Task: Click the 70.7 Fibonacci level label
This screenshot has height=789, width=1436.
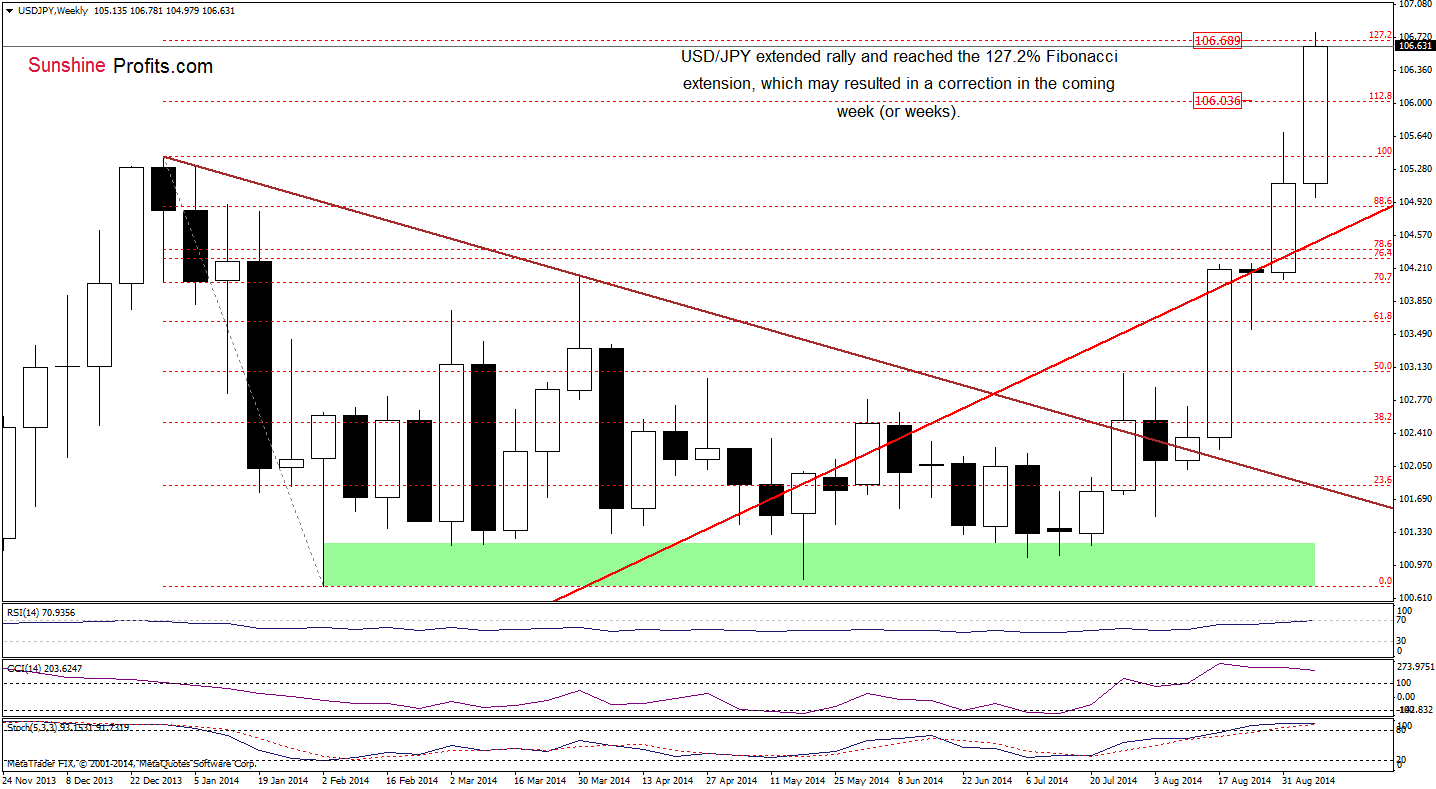Action: click(1382, 277)
